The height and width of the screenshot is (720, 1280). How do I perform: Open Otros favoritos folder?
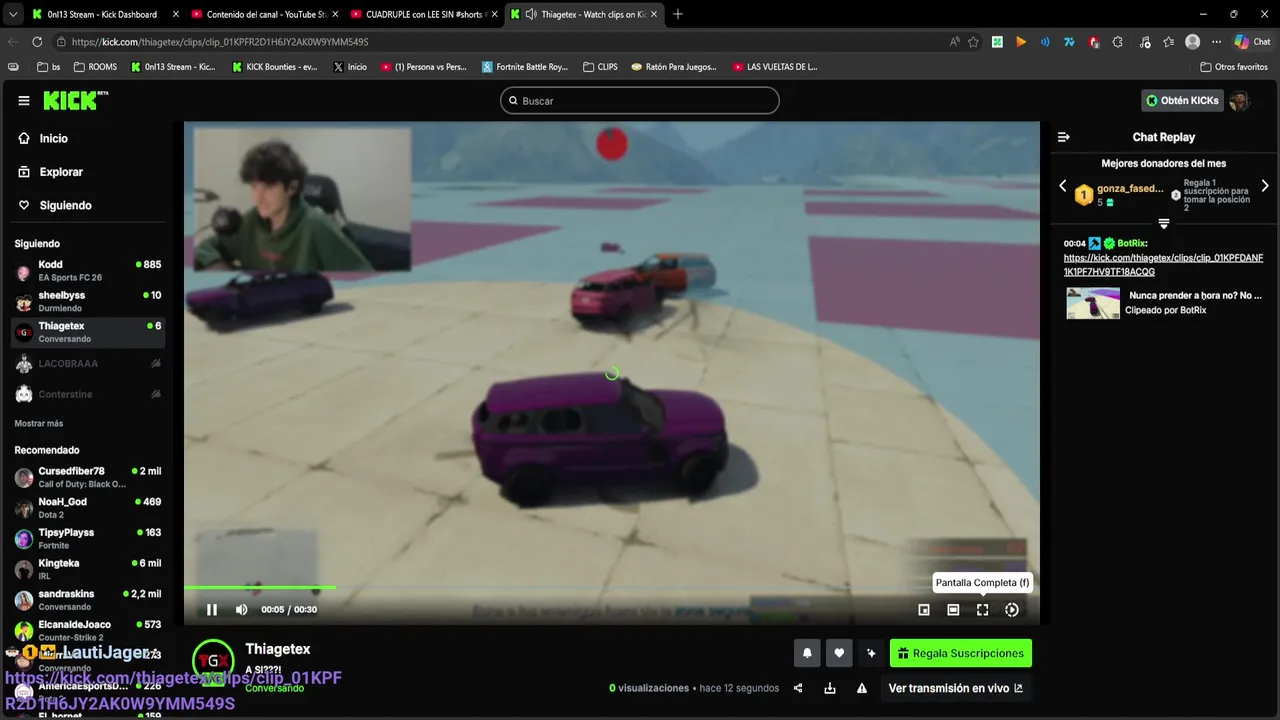point(1234,67)
